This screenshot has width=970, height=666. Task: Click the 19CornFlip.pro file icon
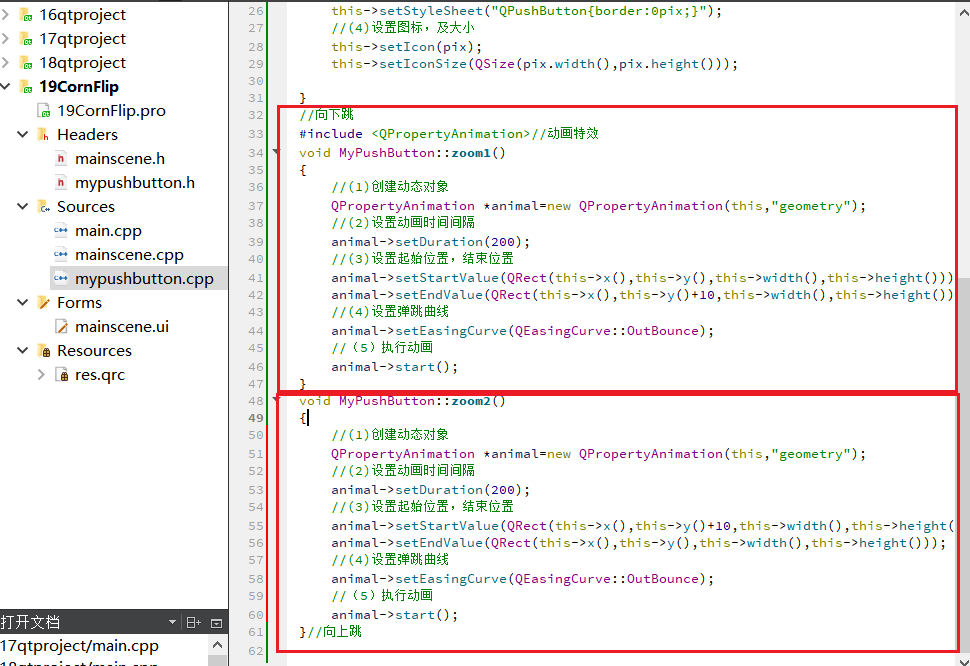(44, 111)
